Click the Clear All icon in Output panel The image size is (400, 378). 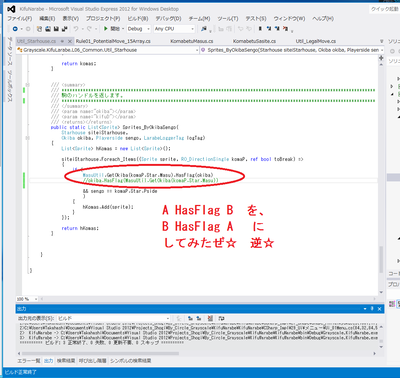[x=210, y=318]
